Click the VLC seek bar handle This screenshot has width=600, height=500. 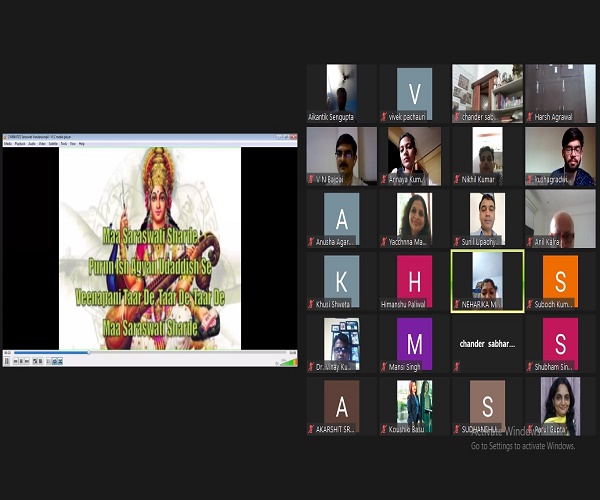coord(89,352)
